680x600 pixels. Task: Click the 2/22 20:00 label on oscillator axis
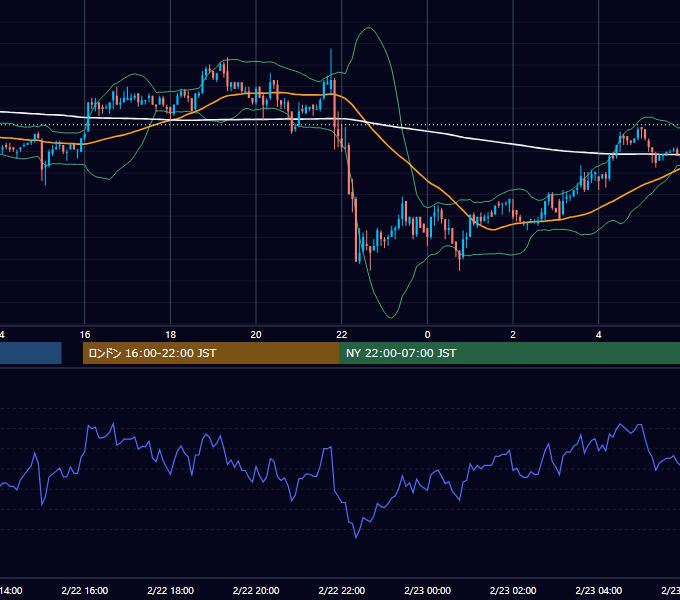256,590
